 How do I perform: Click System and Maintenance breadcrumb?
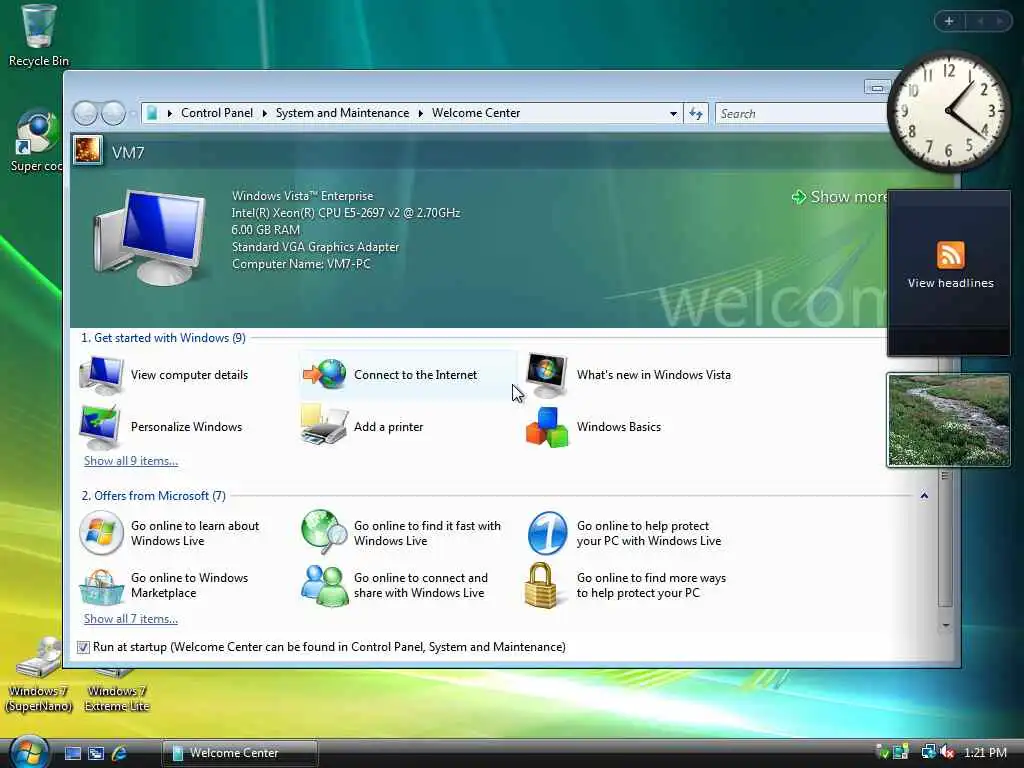(342, 113)
